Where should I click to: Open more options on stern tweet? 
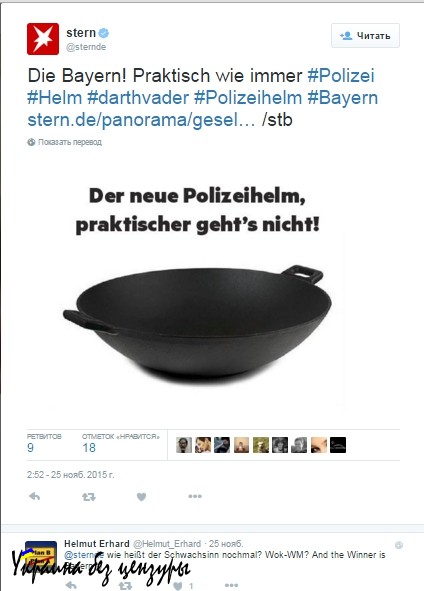(x=195, y=496)
